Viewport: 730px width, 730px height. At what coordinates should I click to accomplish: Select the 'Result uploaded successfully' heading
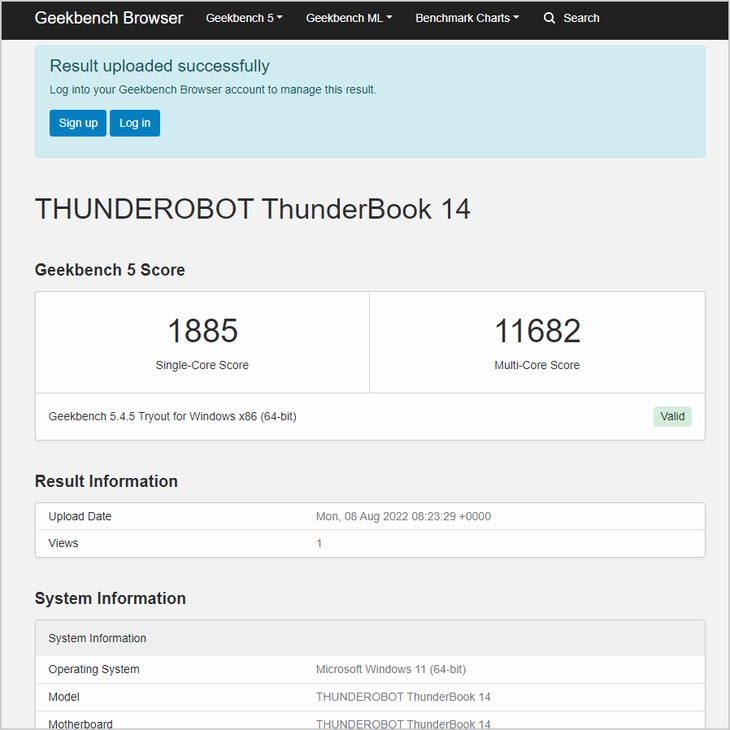pos(160,66)
